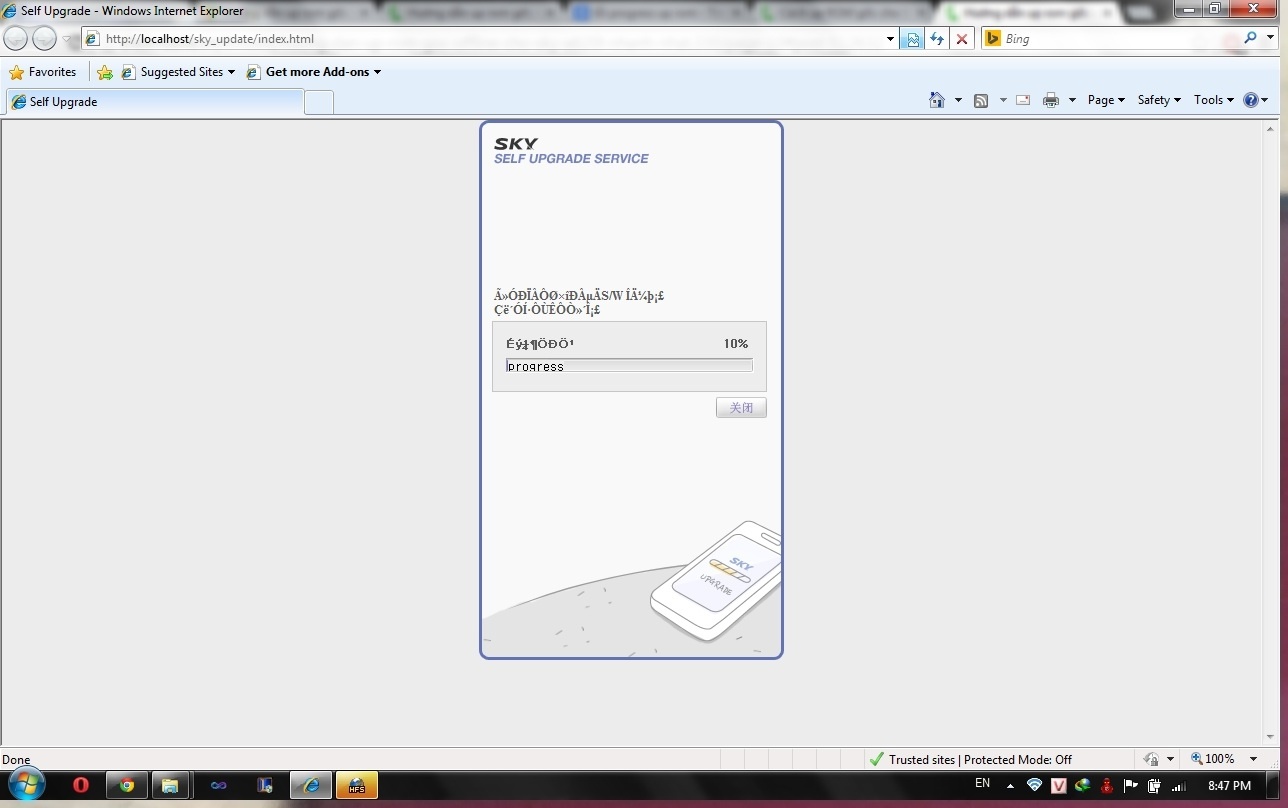Expand the Page dropdown menu
Viewport: 1288px width, 808px height.
[1106, 100]
